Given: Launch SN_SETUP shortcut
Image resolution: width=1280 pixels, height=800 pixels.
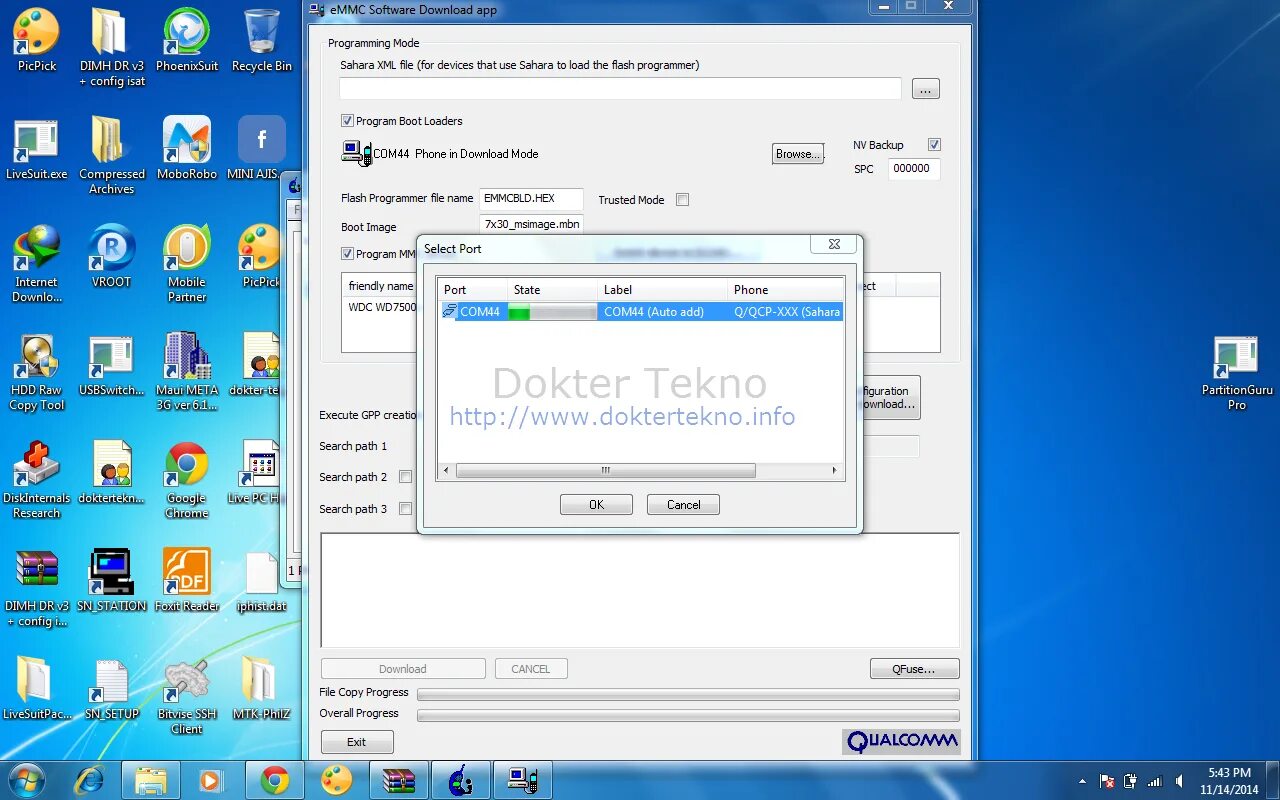Looking at the screenshot, I should tap(111, 688).
